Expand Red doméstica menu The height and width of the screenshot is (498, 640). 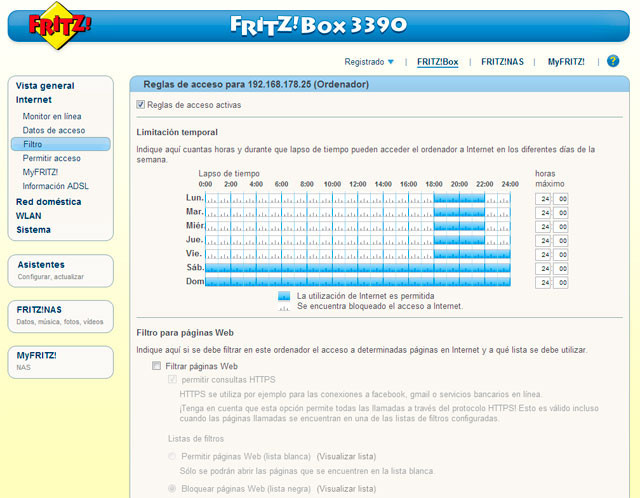(x=49, y=202)
